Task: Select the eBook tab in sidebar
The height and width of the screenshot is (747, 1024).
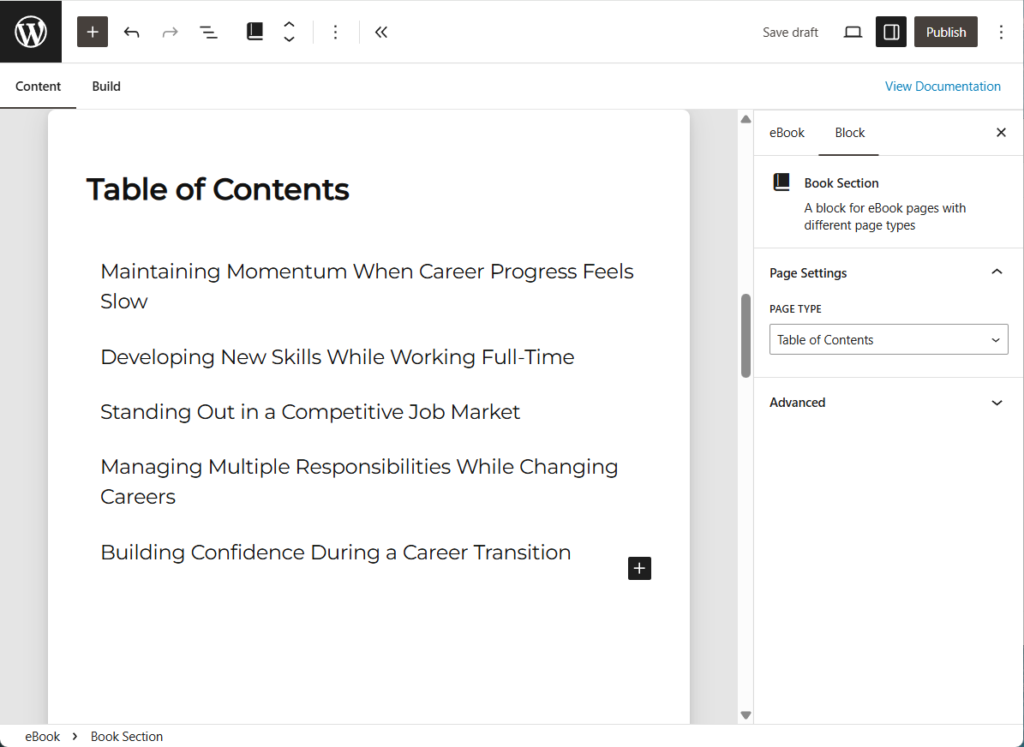Action: click(x=787, y=132)
